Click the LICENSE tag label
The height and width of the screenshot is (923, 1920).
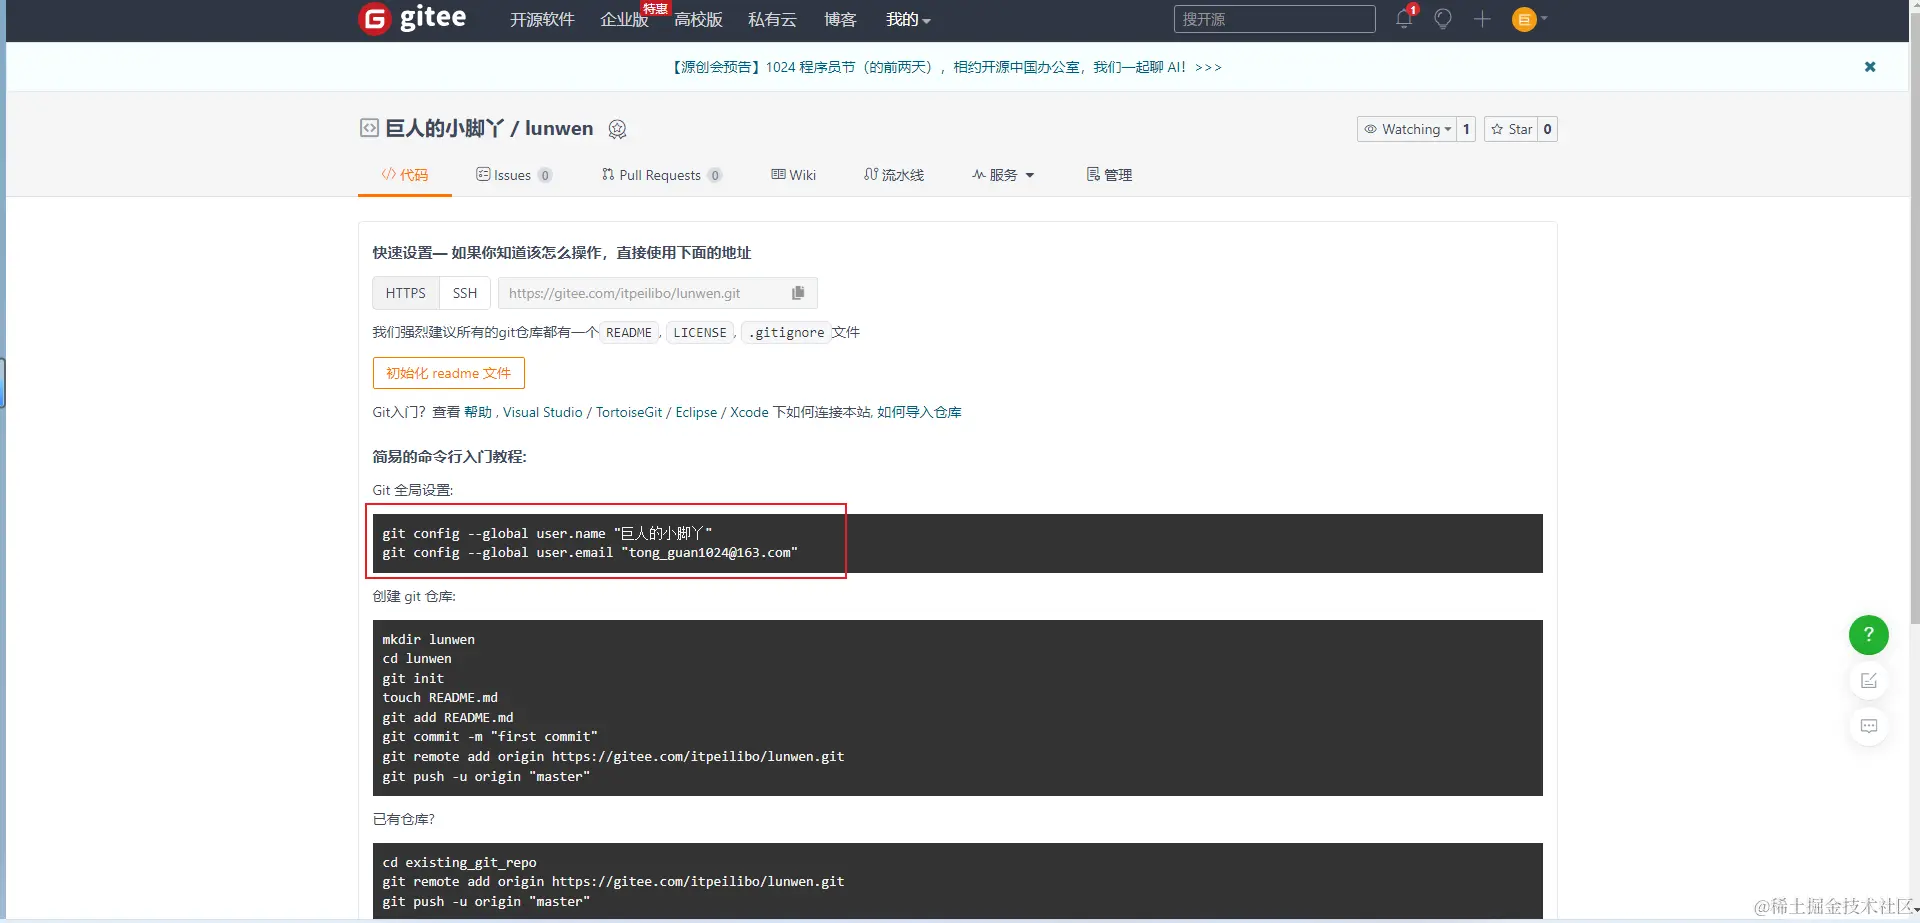(x=700, y=332)
